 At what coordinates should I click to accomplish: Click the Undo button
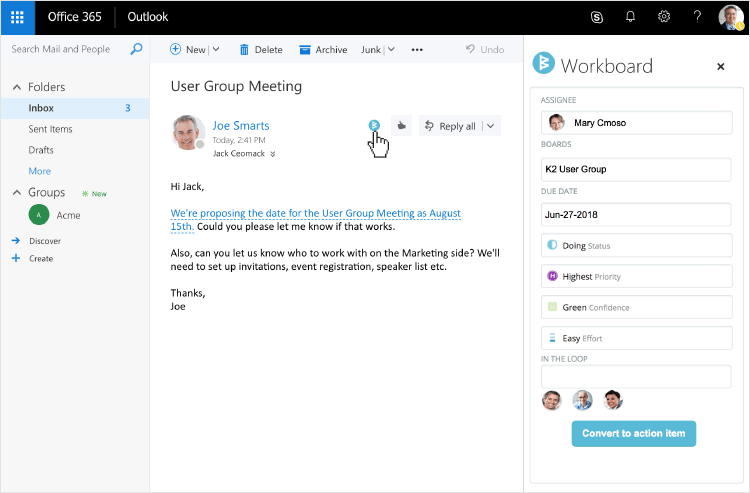point(485,49)
